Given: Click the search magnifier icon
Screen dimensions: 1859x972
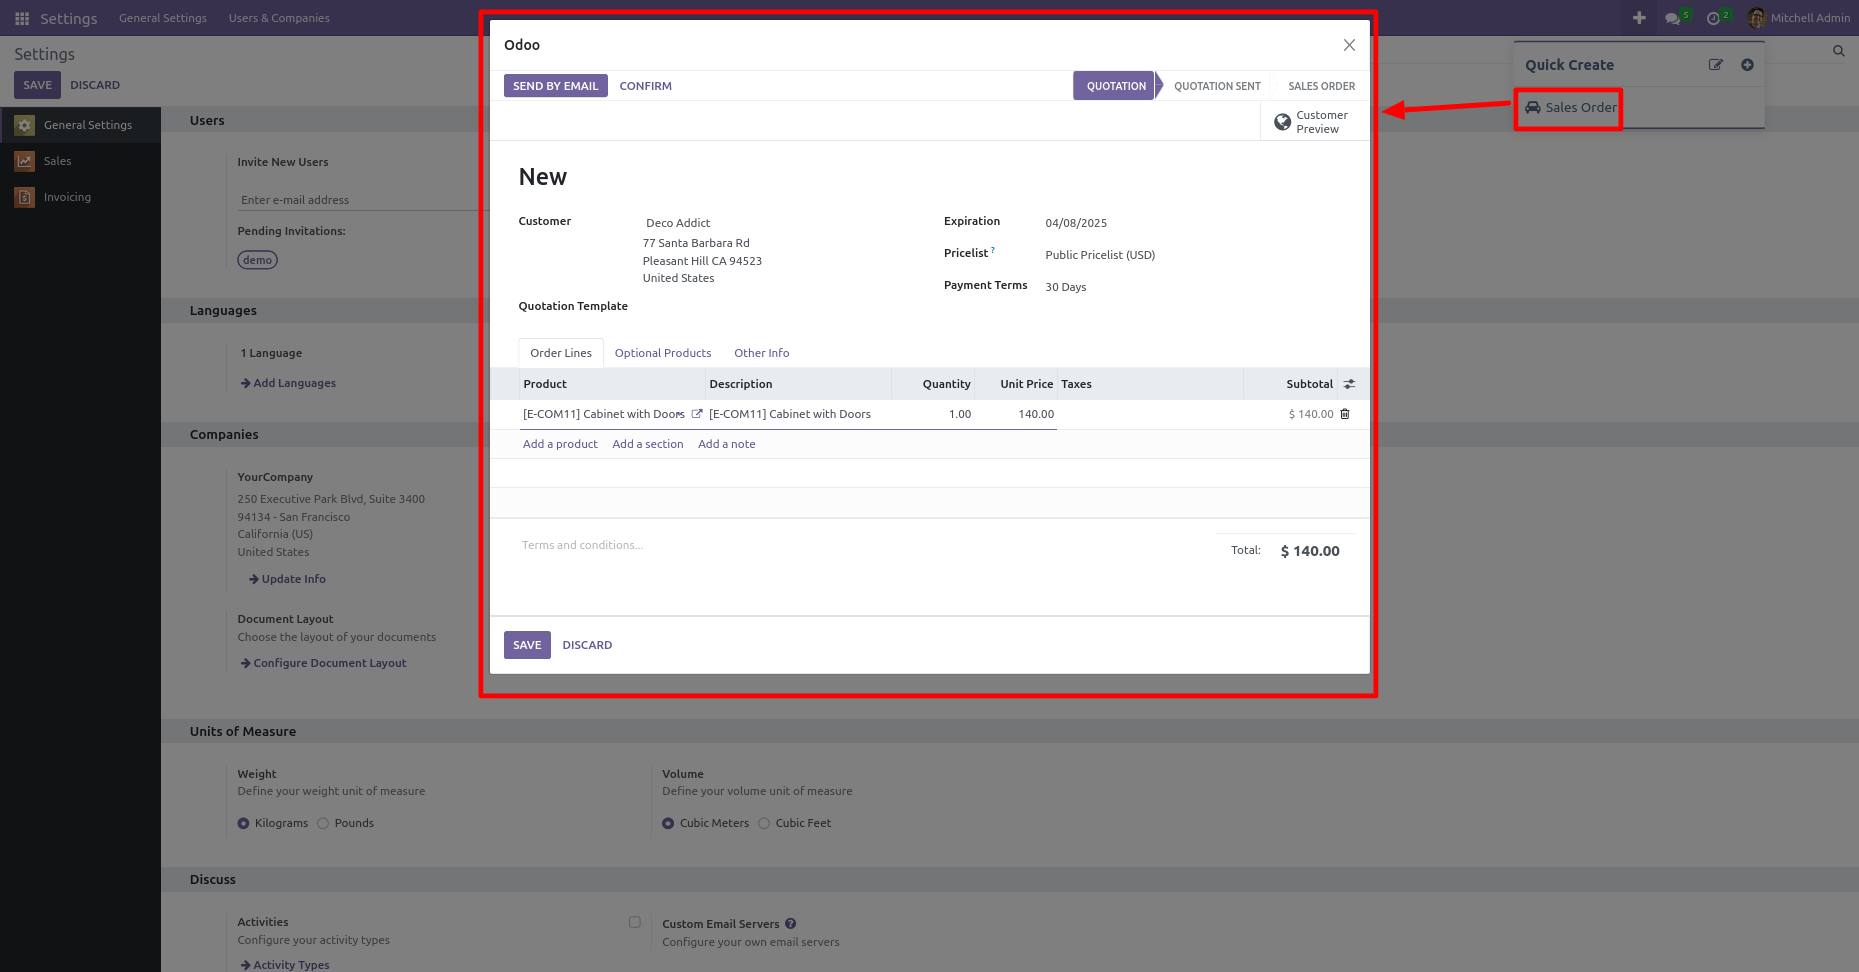Looking at the screenshot, I should click(1838, 51).
